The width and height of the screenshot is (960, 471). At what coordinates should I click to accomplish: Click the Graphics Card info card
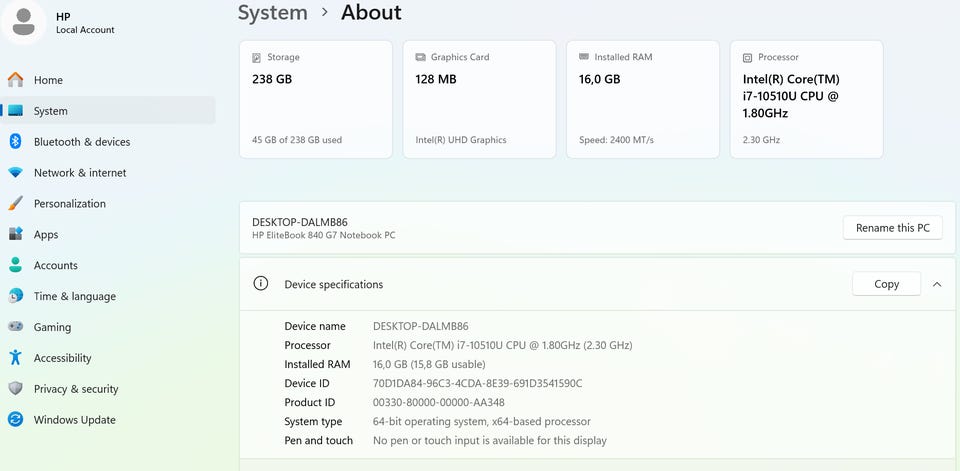tap(479, 99)
